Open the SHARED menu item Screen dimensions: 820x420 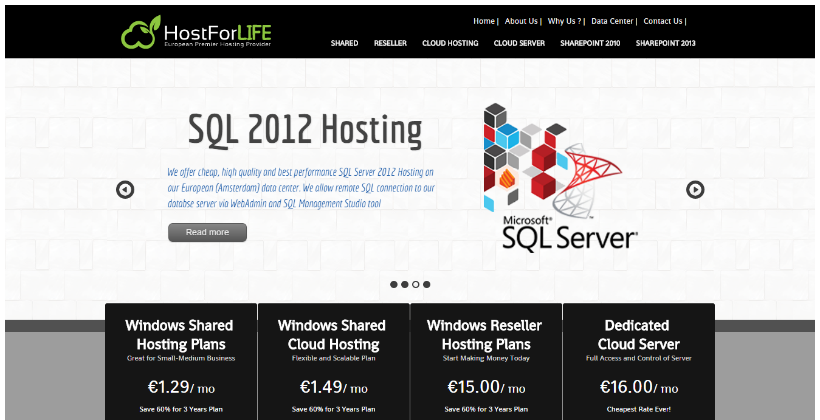pos(344,43)
